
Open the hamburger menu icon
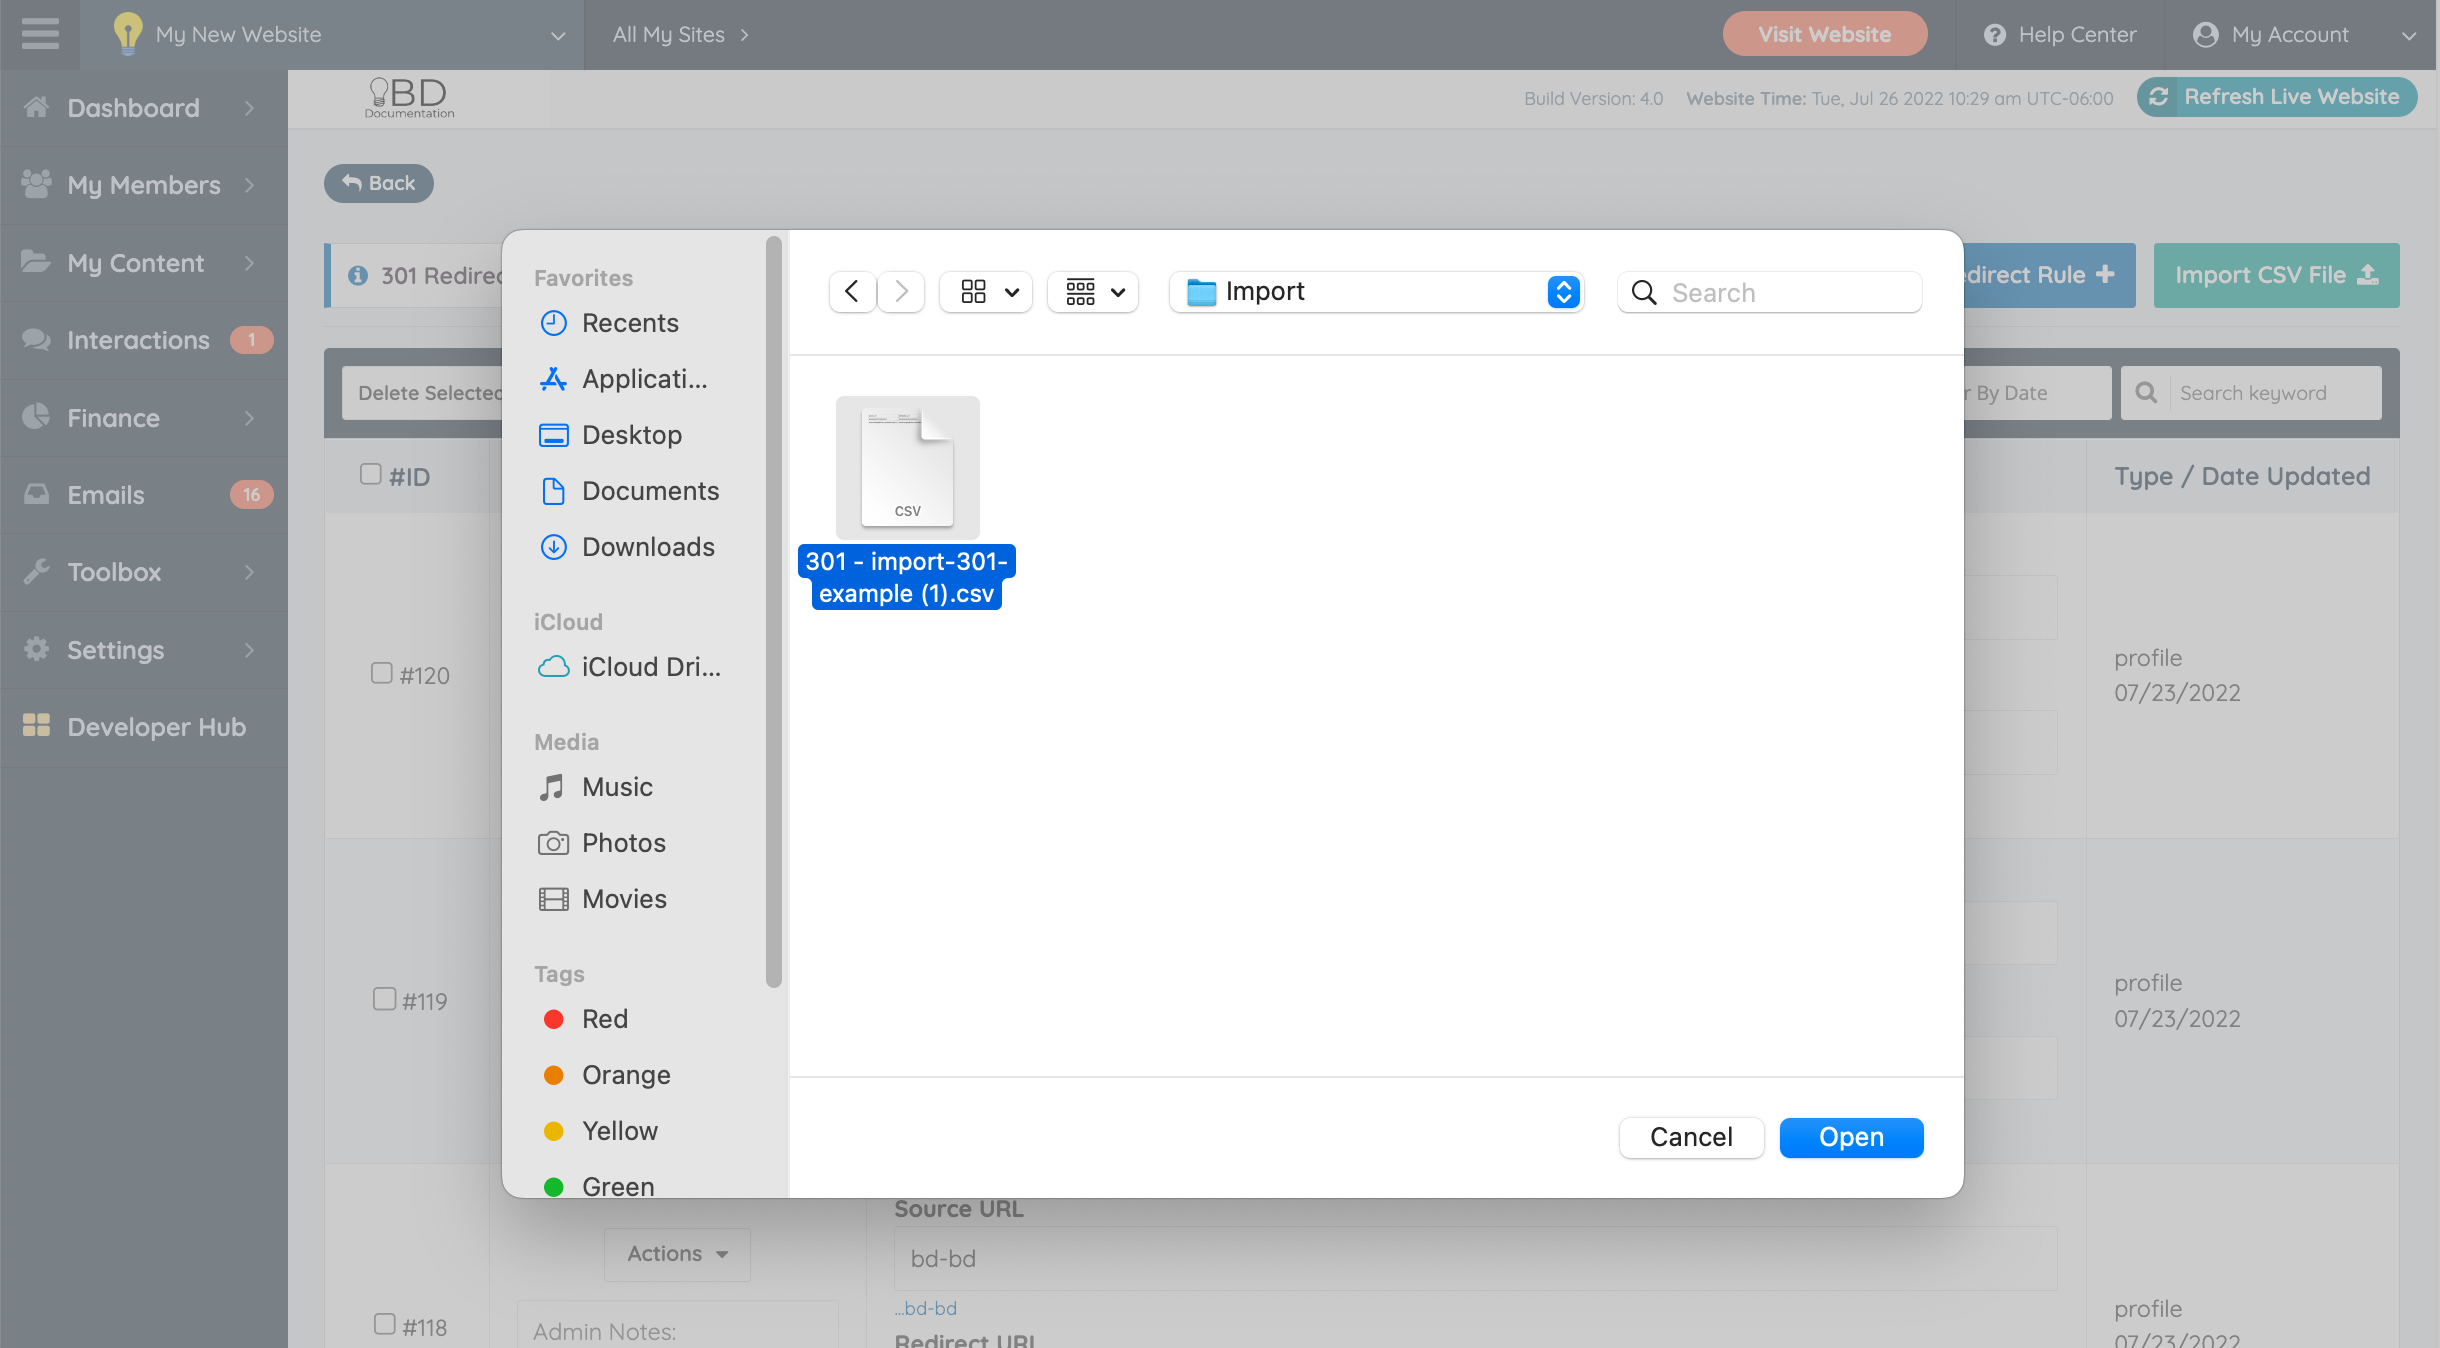[x=40, y=34]
